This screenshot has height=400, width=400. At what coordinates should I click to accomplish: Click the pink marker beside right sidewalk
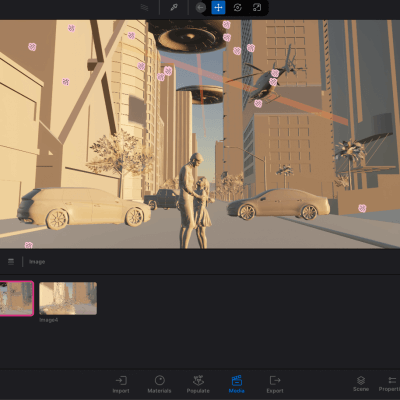click(x=362, y=208)
